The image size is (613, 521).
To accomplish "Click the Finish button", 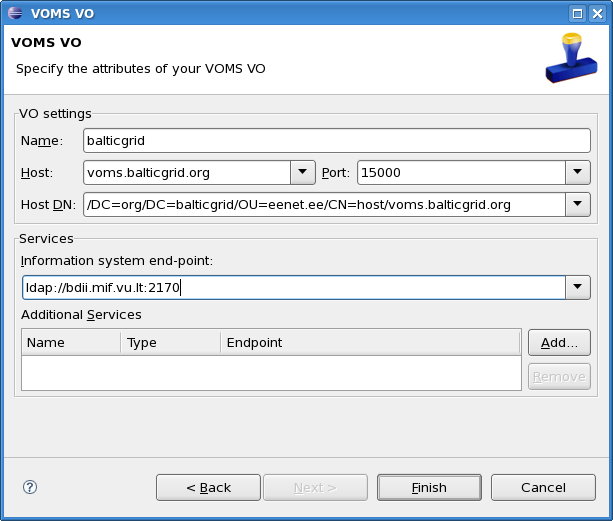I will tap(429, 487).
